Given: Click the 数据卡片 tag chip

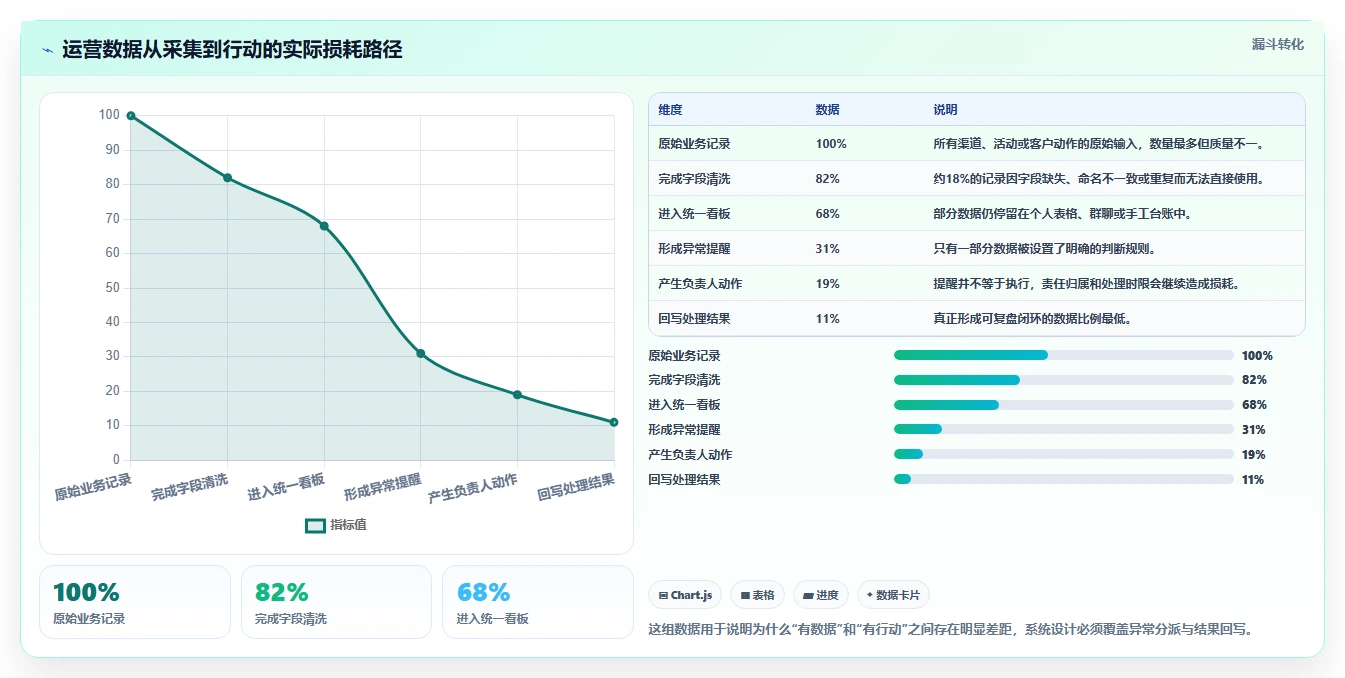Looking at the screenshot, I should (893, 595).
